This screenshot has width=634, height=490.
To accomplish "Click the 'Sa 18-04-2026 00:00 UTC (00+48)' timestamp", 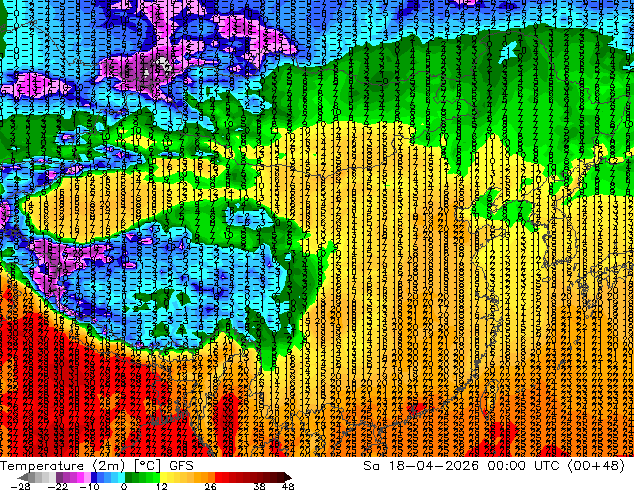I will pyautogui.click(x=494, y=466).
